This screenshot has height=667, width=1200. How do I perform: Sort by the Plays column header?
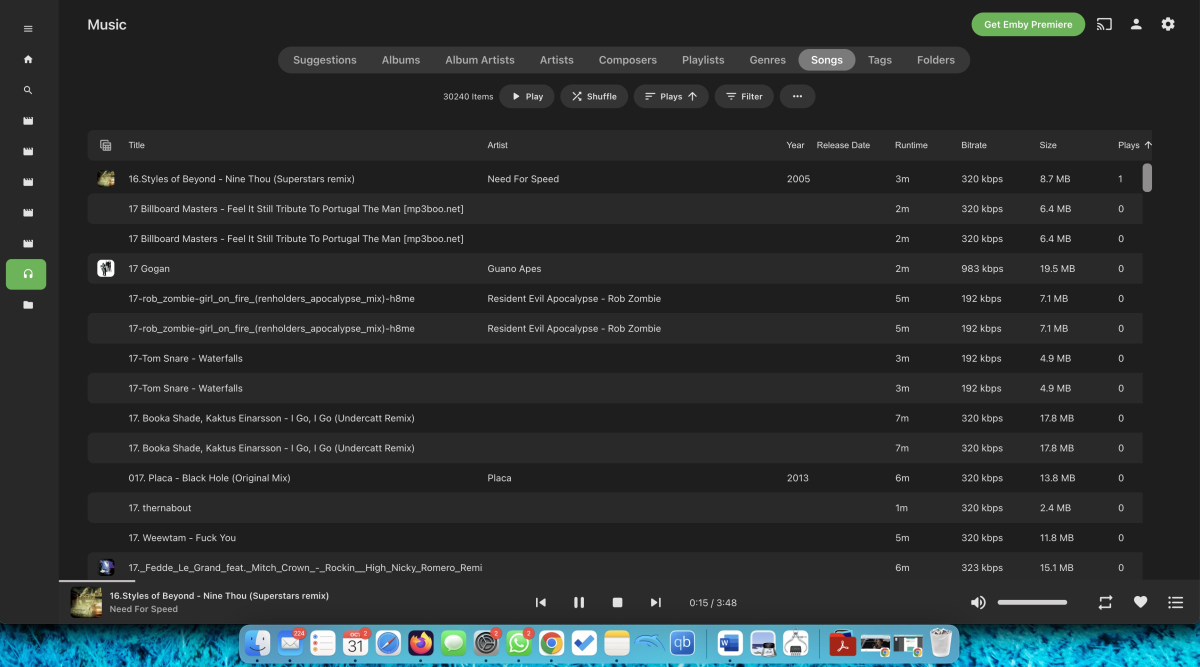[1134, 145]
